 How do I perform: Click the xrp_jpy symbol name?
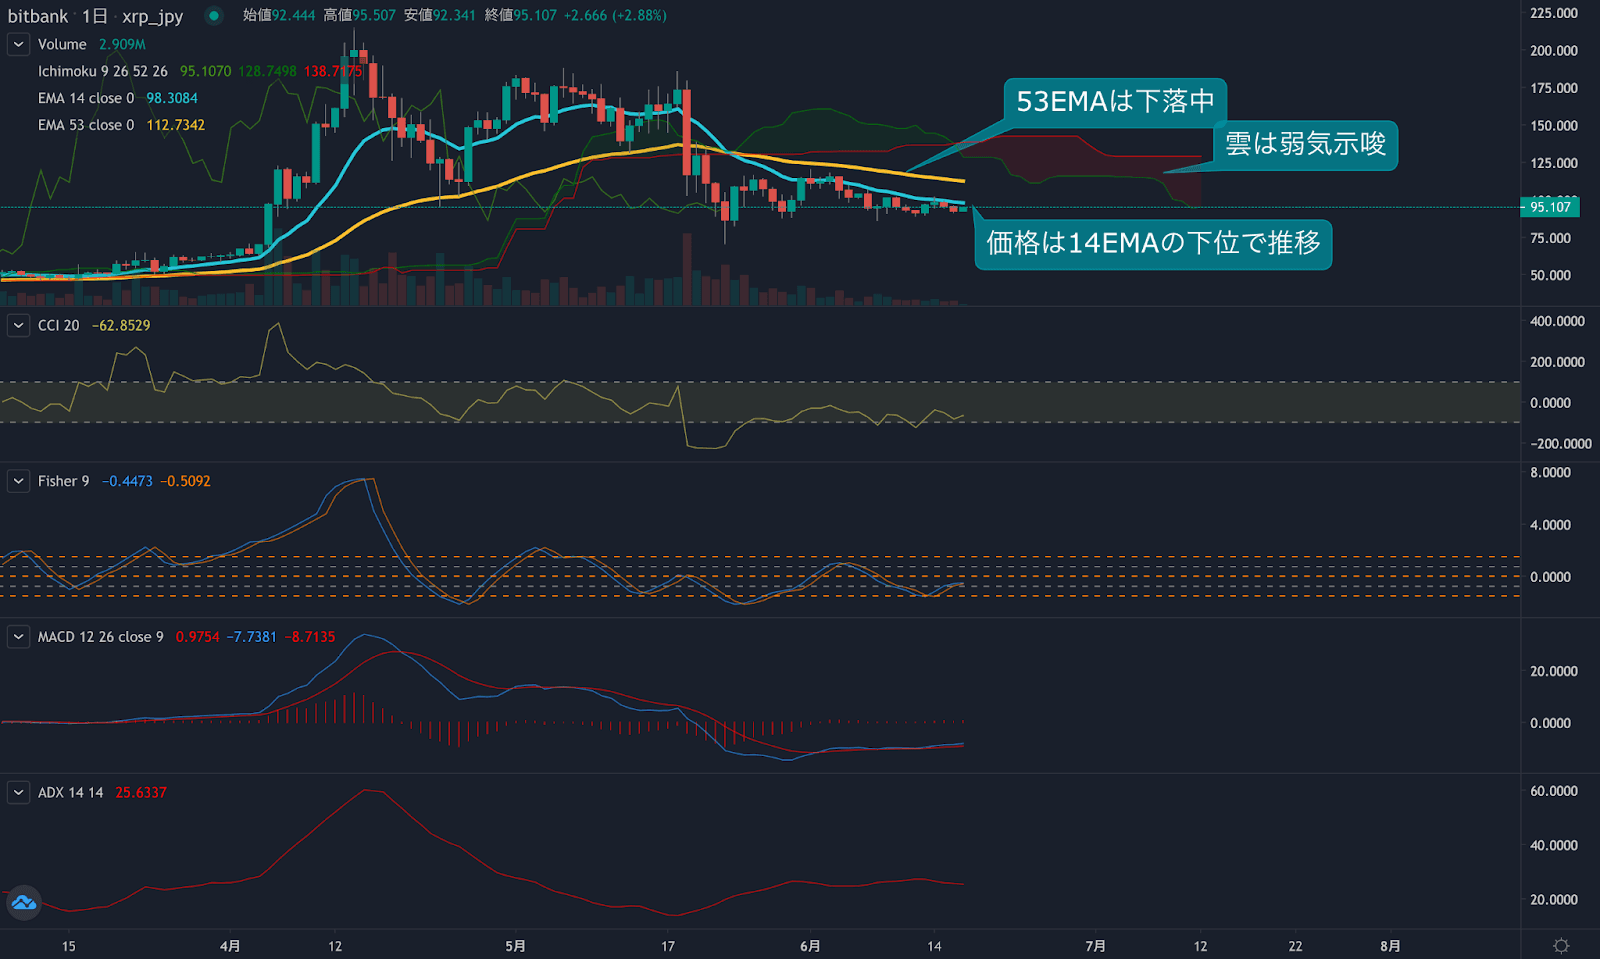pos(152,16)
